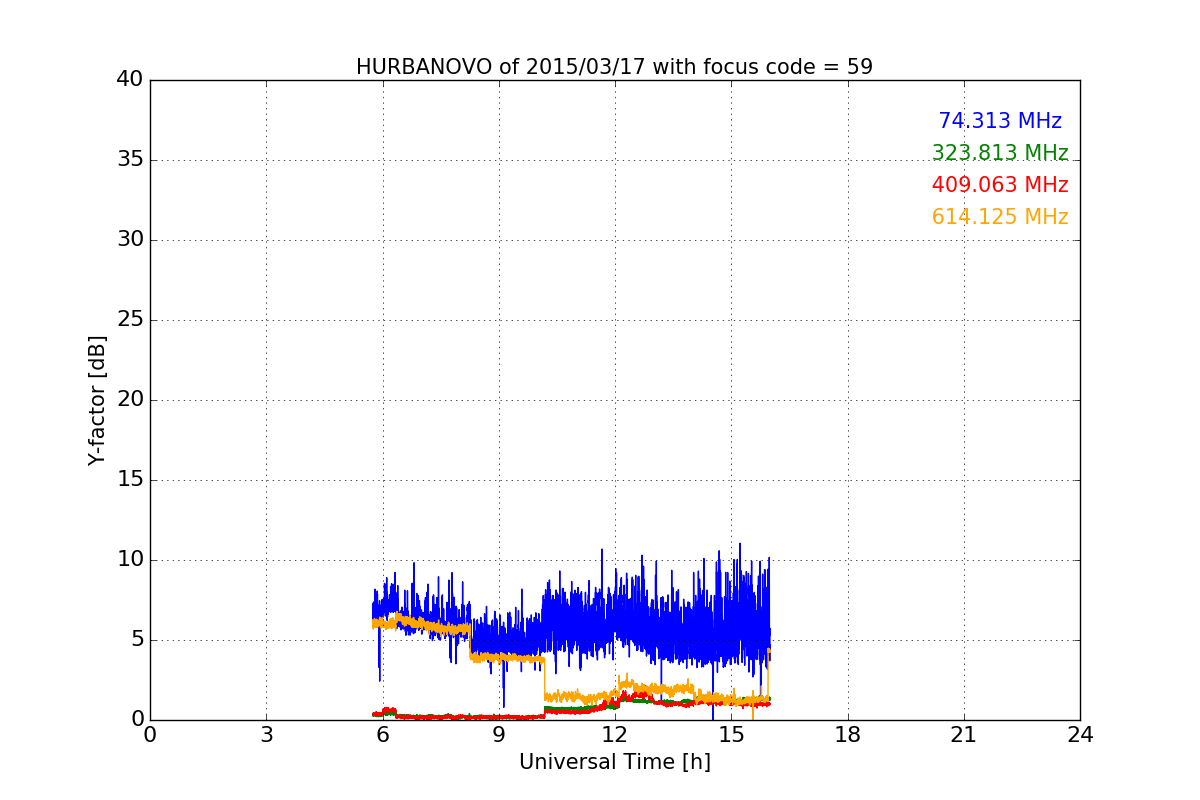
Task: Click x-axis tick label '18'
Action: click(x=848, y=735)
